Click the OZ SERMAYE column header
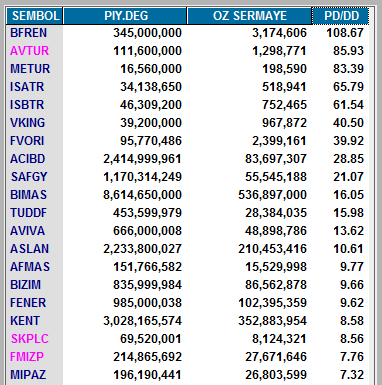 coord(249,16)
